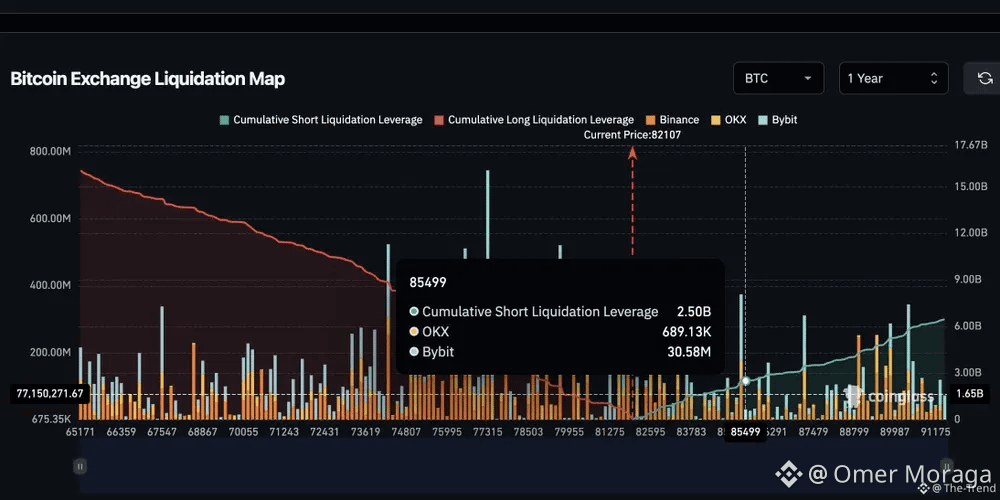Click the 77315 x-axis price label

tap(487, 432)
